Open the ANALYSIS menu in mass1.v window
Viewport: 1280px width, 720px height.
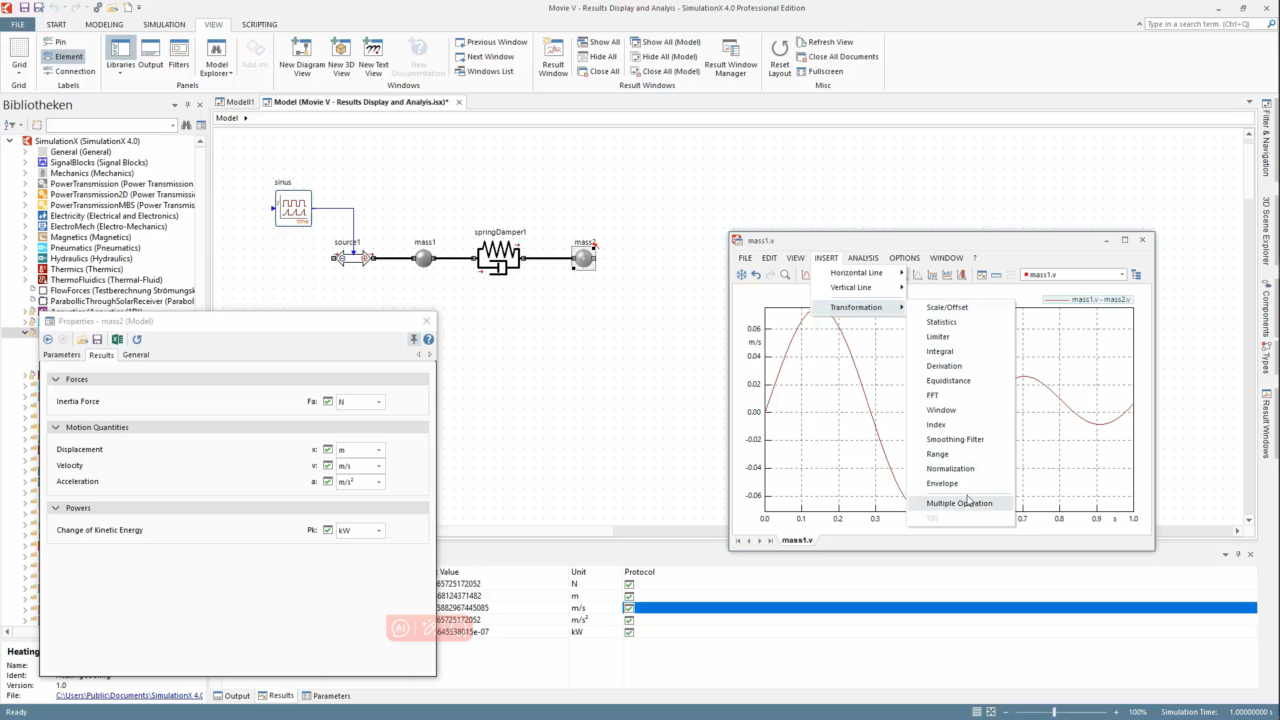(863, 258)
